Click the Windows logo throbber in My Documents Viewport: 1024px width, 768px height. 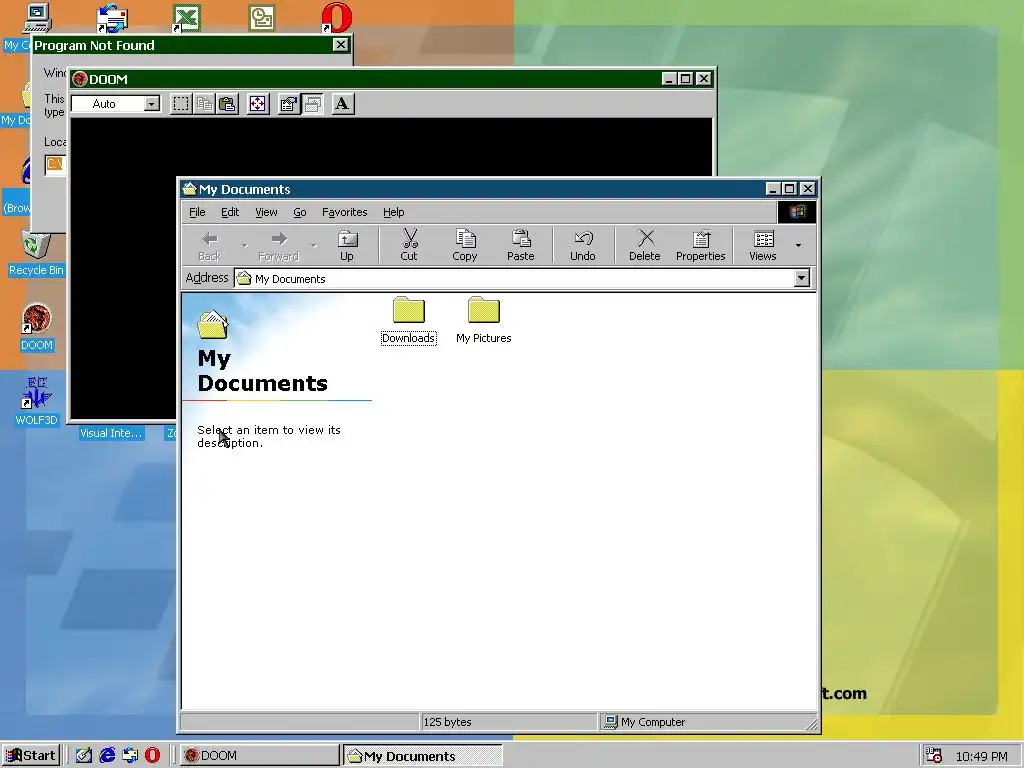pos(797,212)
